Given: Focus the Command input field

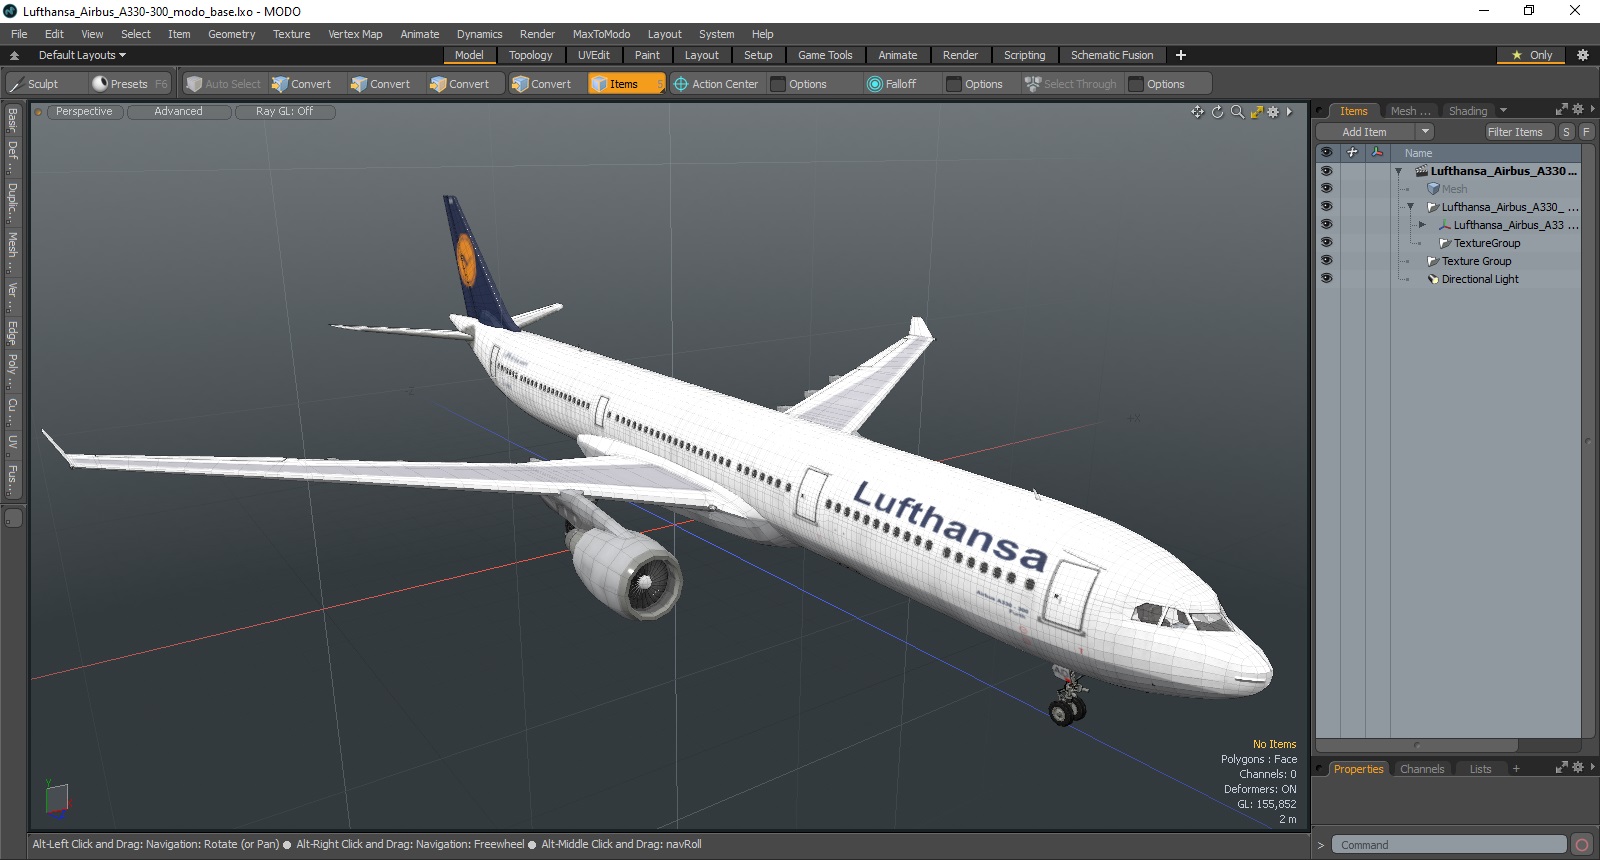Looking at the screenshot, I should tap(1449, 845).
